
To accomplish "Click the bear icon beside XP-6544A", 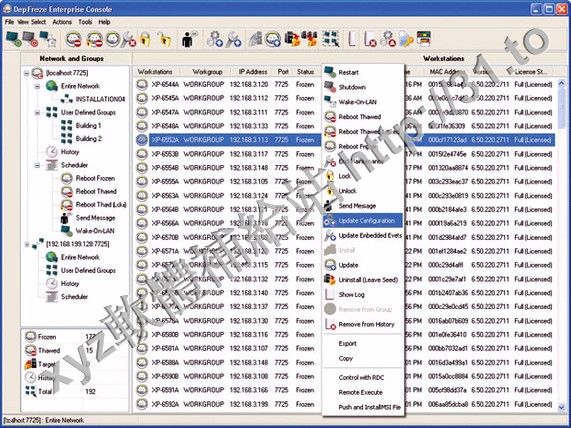I will 142,85.
